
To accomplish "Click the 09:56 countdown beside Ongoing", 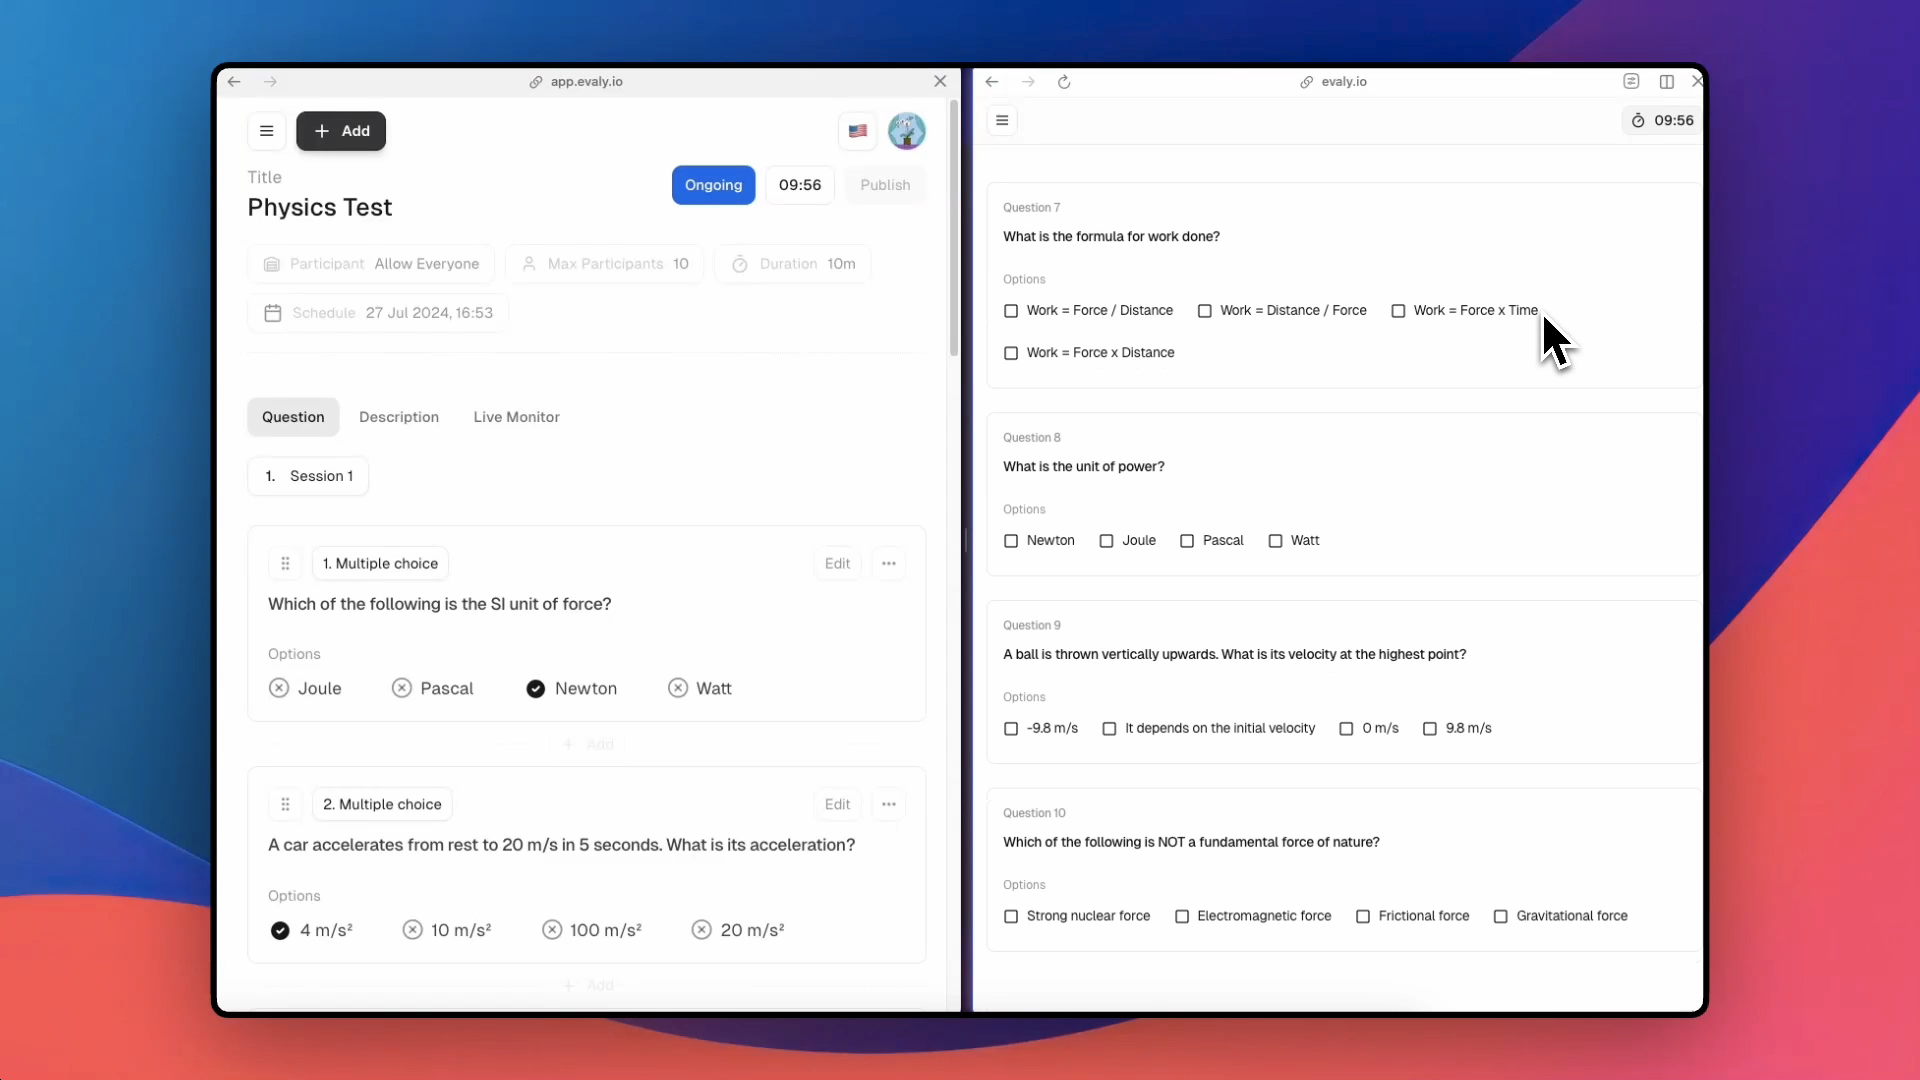I will [800, 185].
